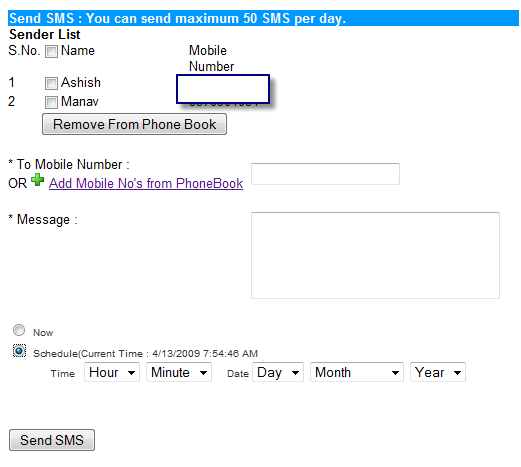Click the blue Send SMS header bar
This screenshot has width=521, height=467.
tap(263, 18)
